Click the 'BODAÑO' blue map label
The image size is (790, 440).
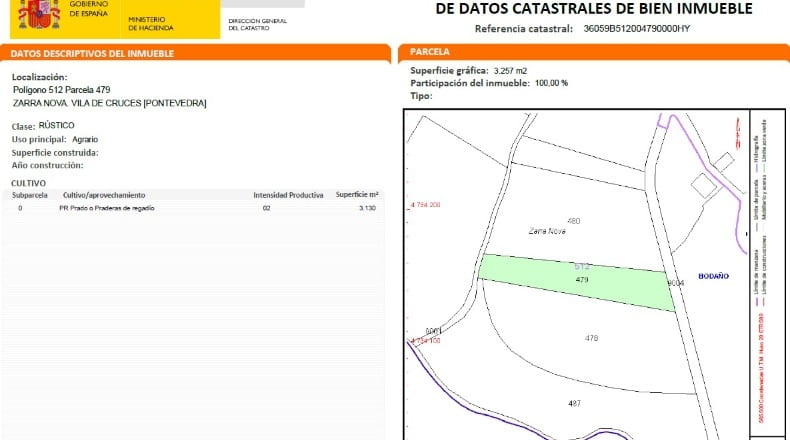(713, 276)
